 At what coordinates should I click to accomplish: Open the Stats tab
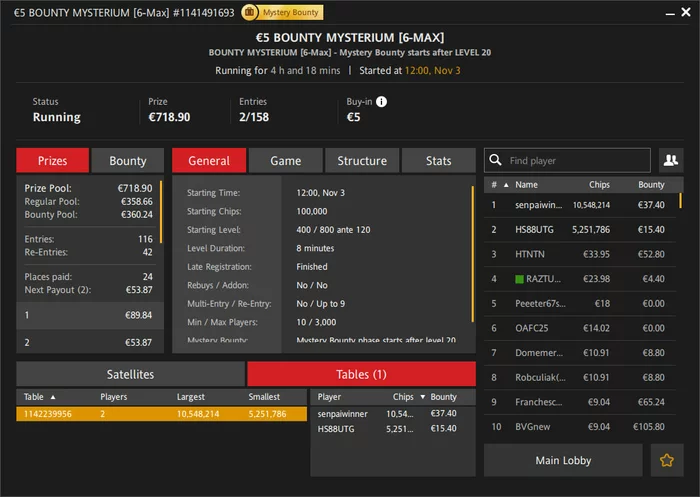coord(438,160)
